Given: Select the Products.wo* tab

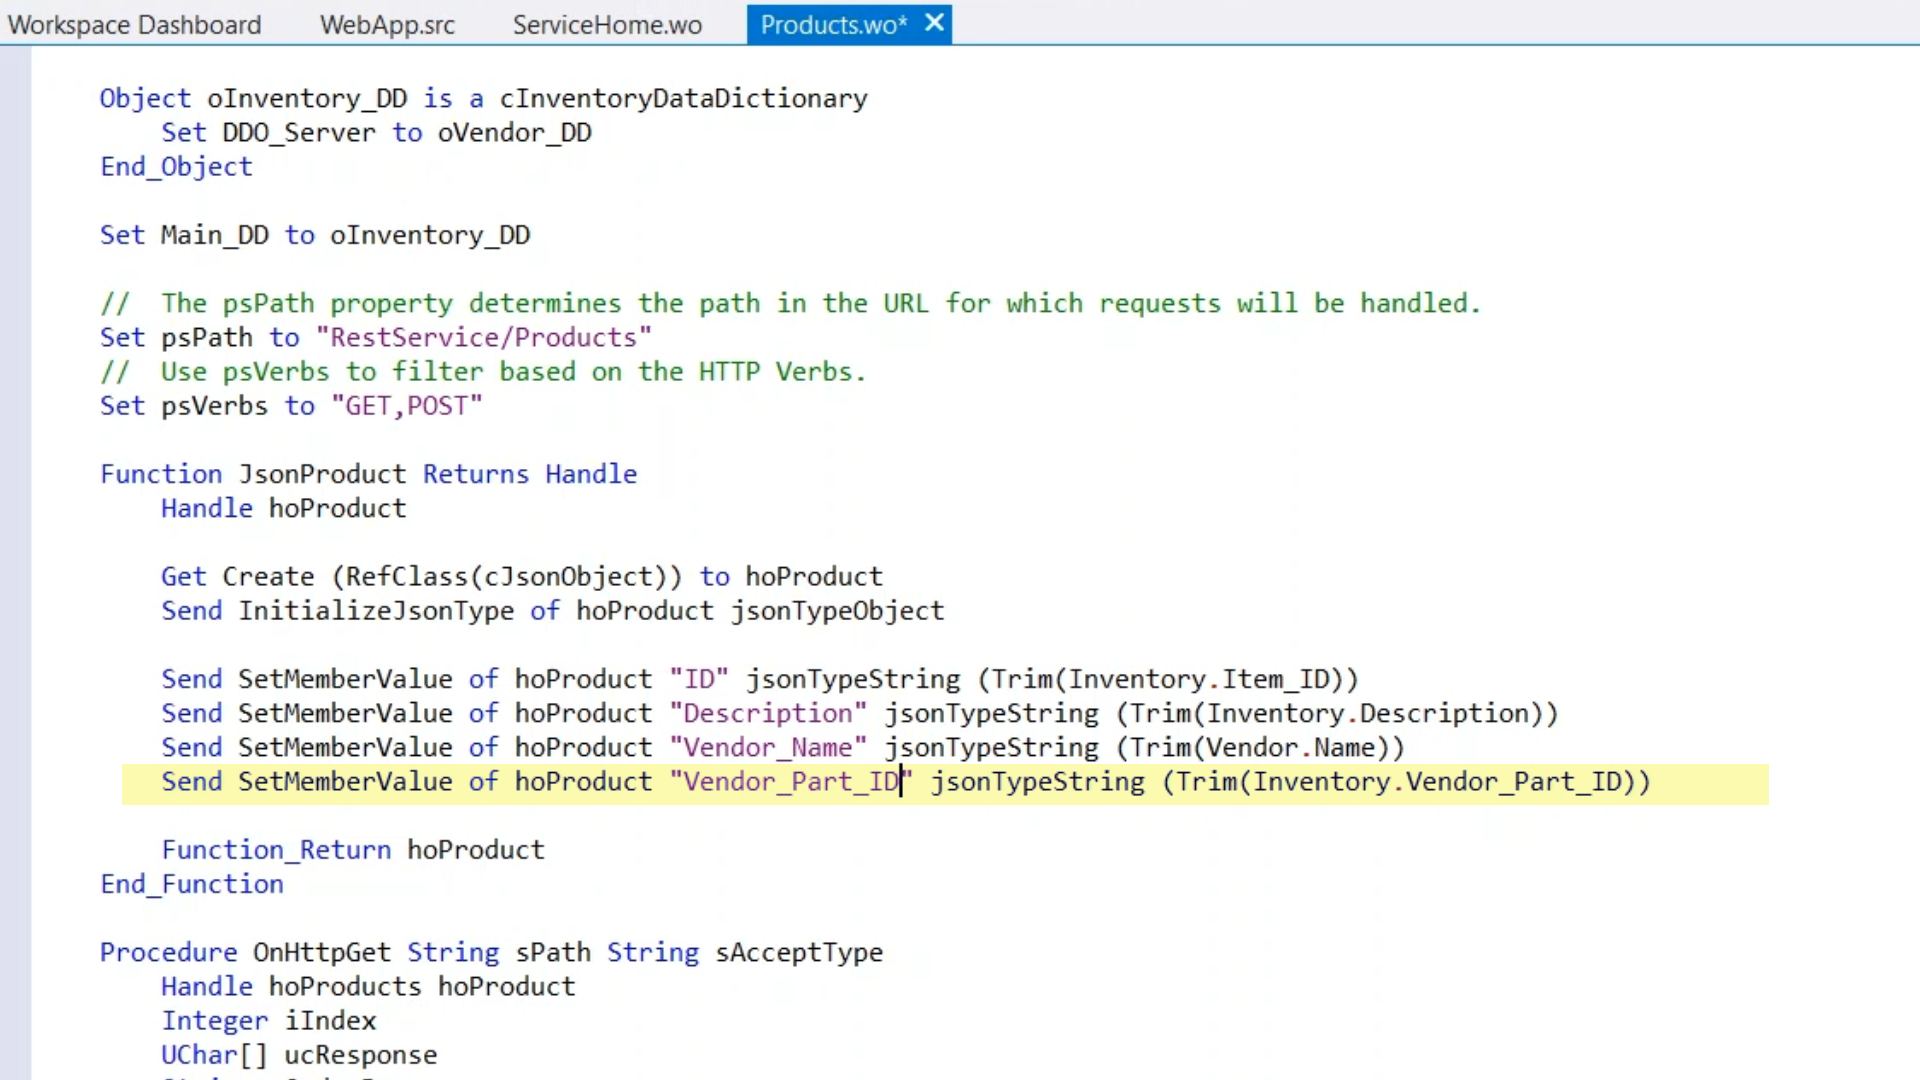Looking at the screenshot, I should 832,25.
